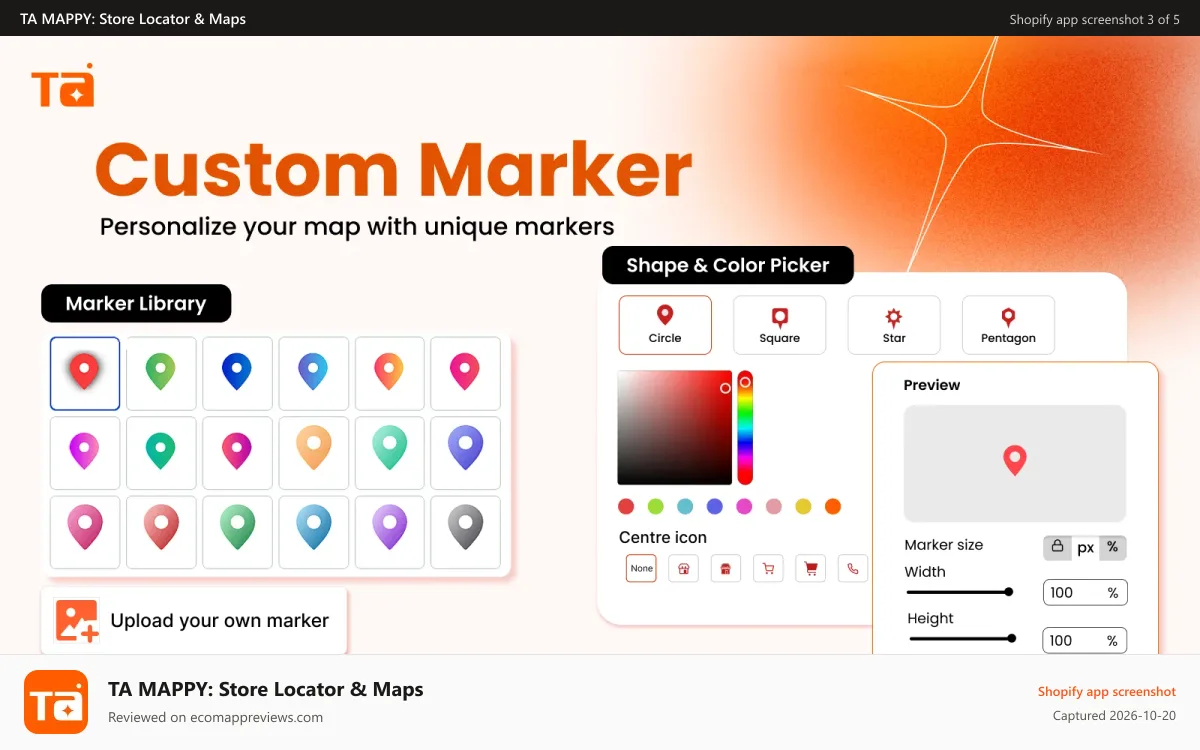Select the filled storefront centre icon

click(x=726, y=568)
